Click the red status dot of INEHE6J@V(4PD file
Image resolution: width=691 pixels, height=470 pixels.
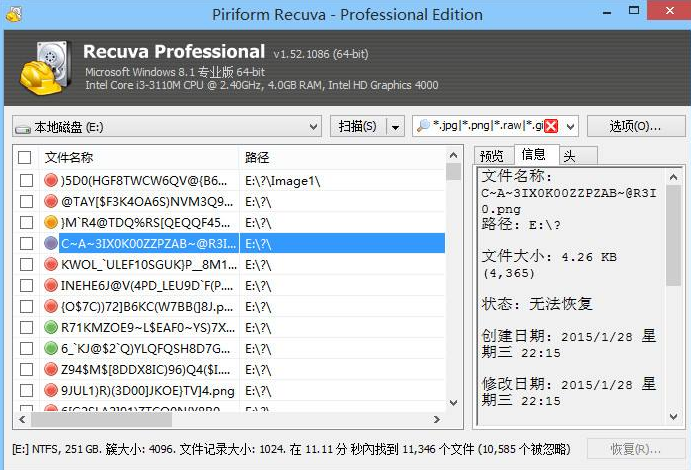click(x=51, y=285)
